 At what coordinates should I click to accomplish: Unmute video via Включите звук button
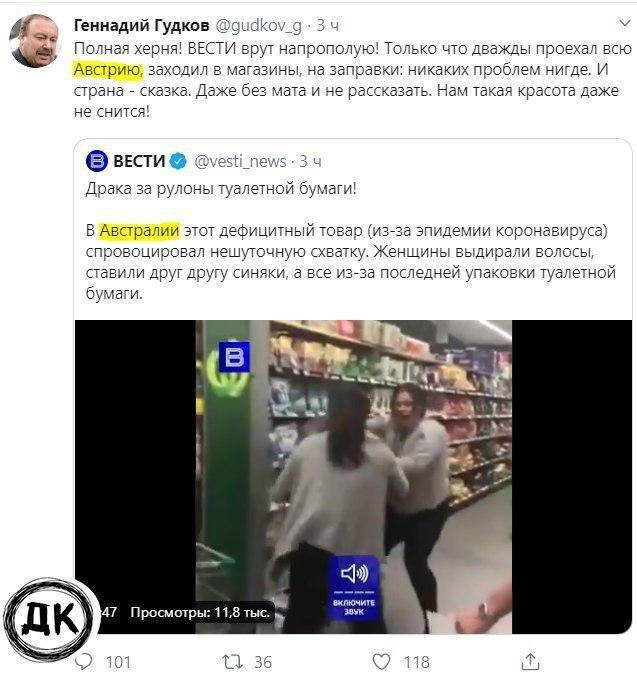pos(354,587)
